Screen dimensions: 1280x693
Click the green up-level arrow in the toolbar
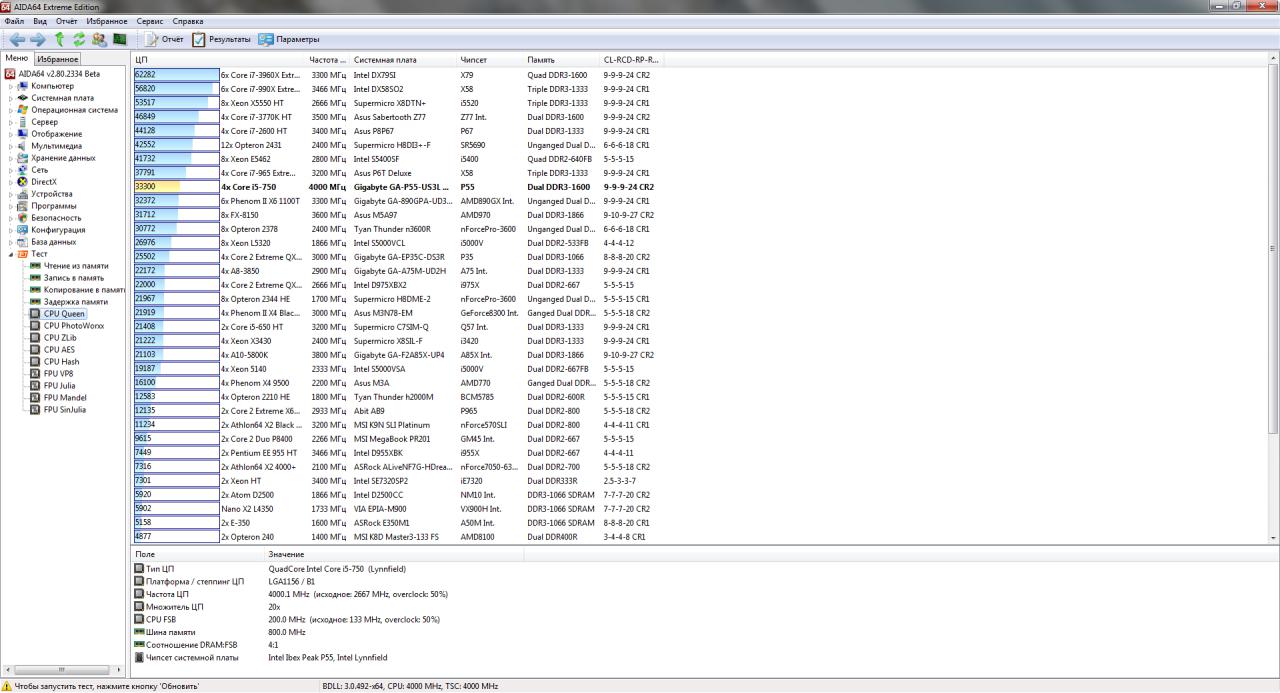[x=60, y=39]
